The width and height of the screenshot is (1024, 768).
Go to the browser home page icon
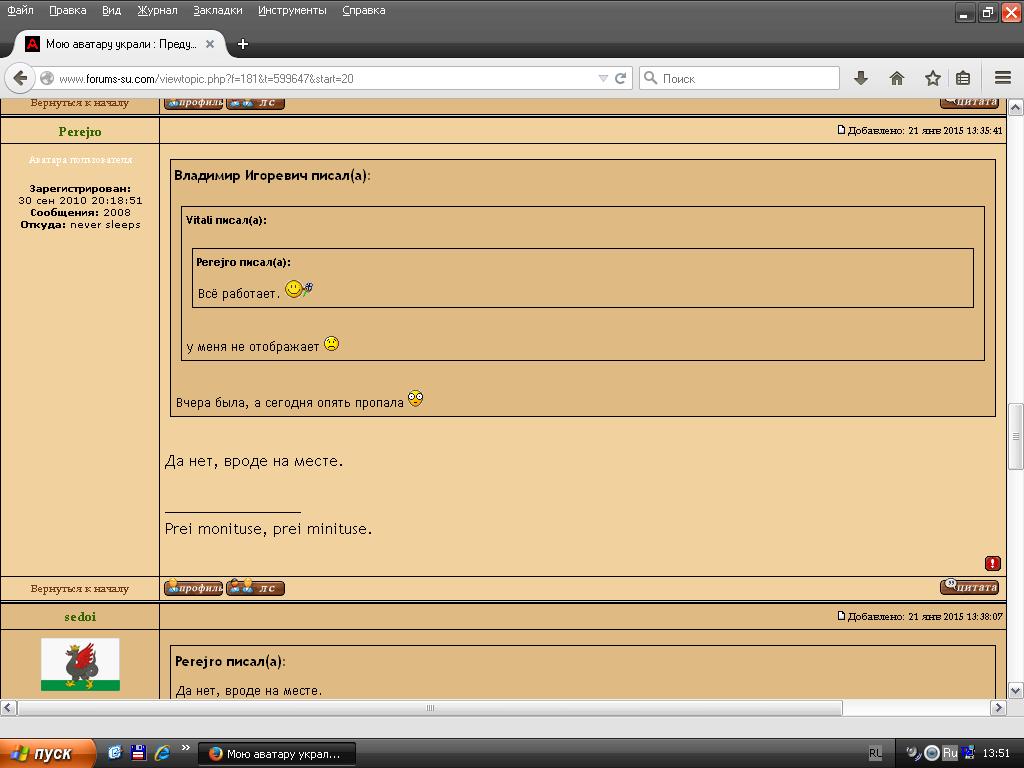click(x=897, y=78)
